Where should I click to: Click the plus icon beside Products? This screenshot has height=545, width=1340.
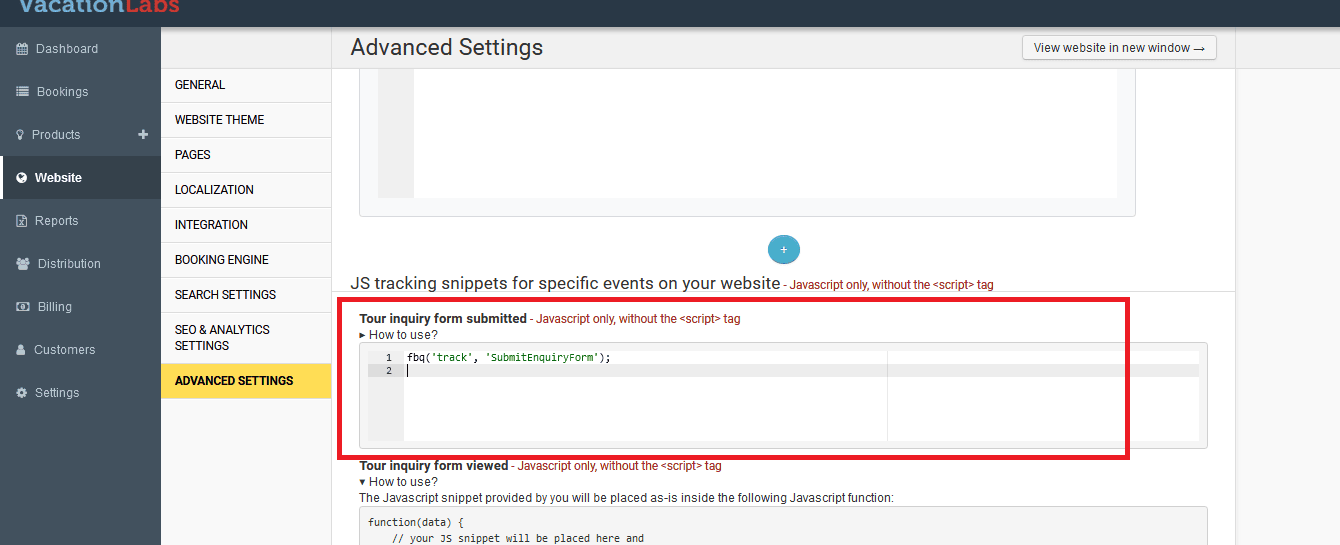(143, 134)
